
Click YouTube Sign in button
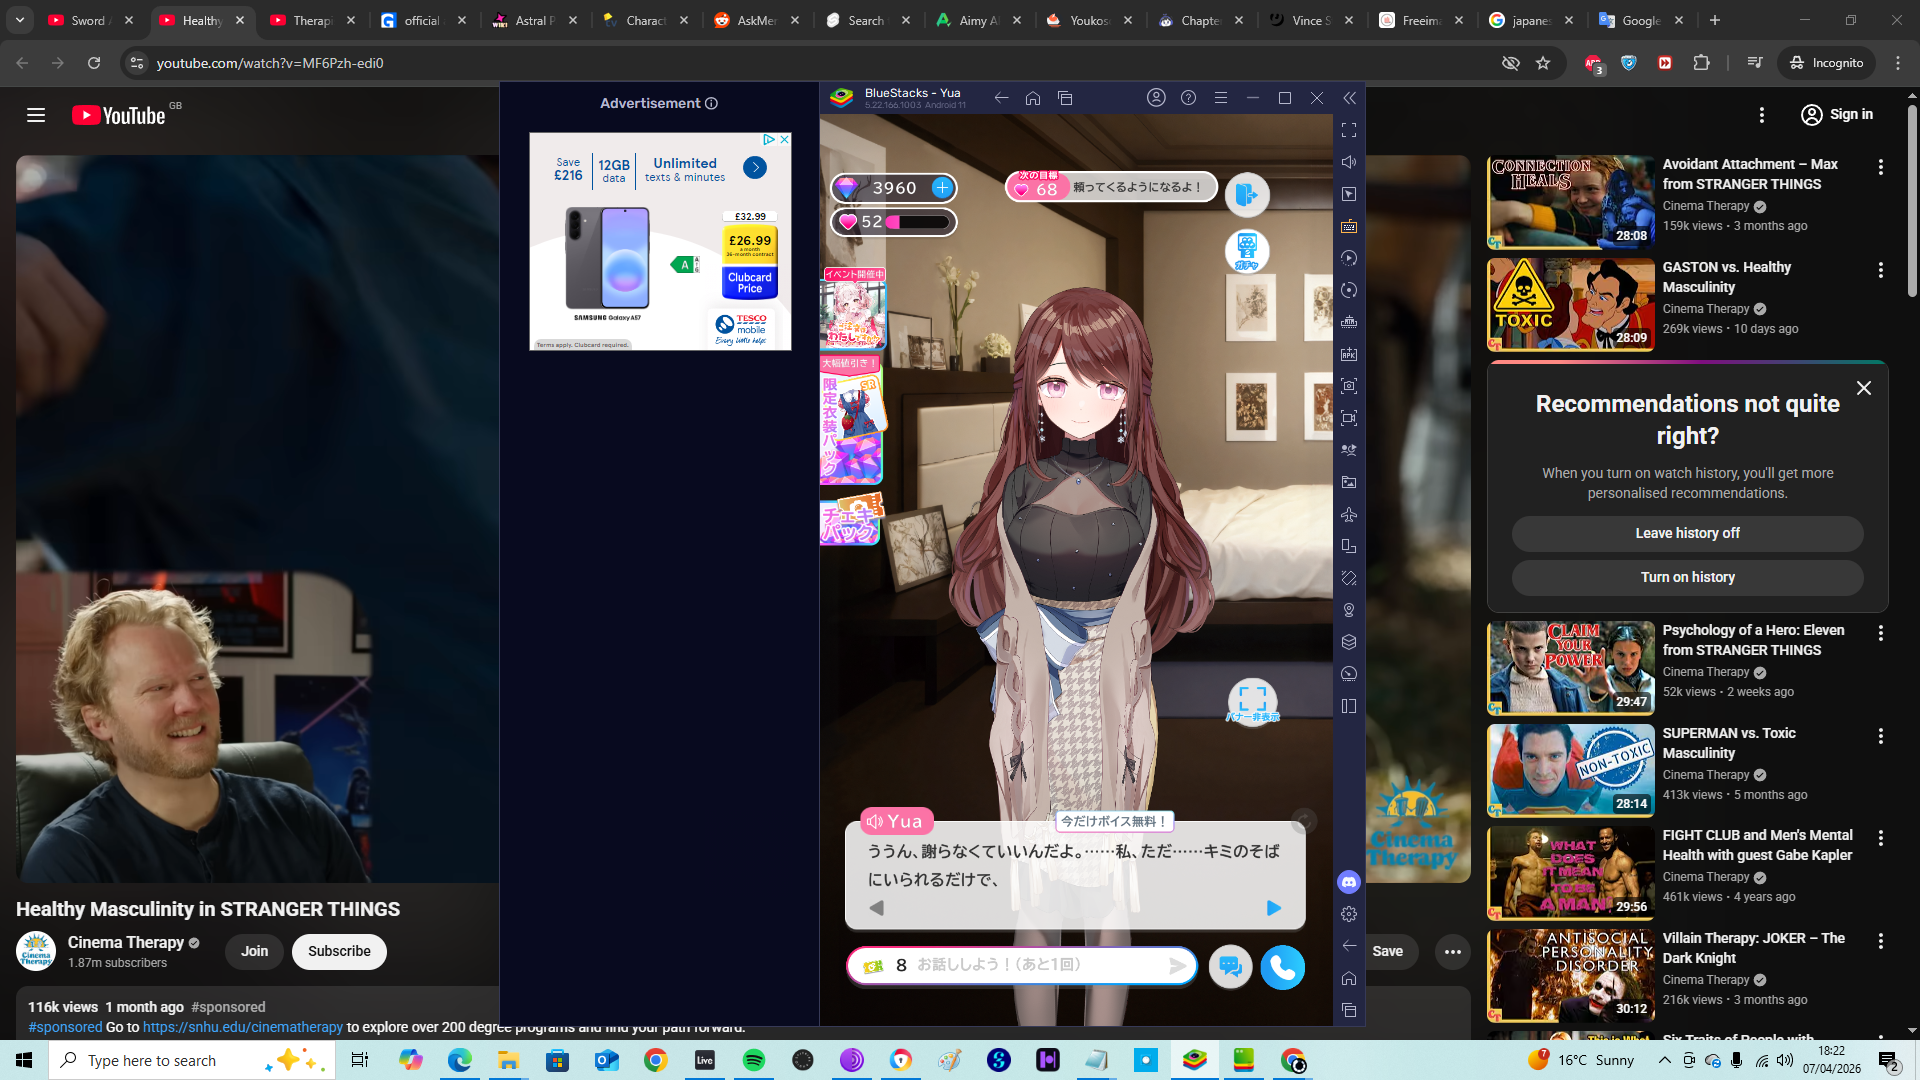(x=1838, y=115)
